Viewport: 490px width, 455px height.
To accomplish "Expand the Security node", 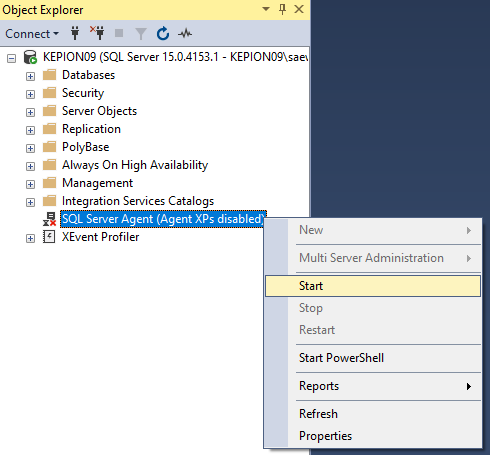I will tap(30, 94).
